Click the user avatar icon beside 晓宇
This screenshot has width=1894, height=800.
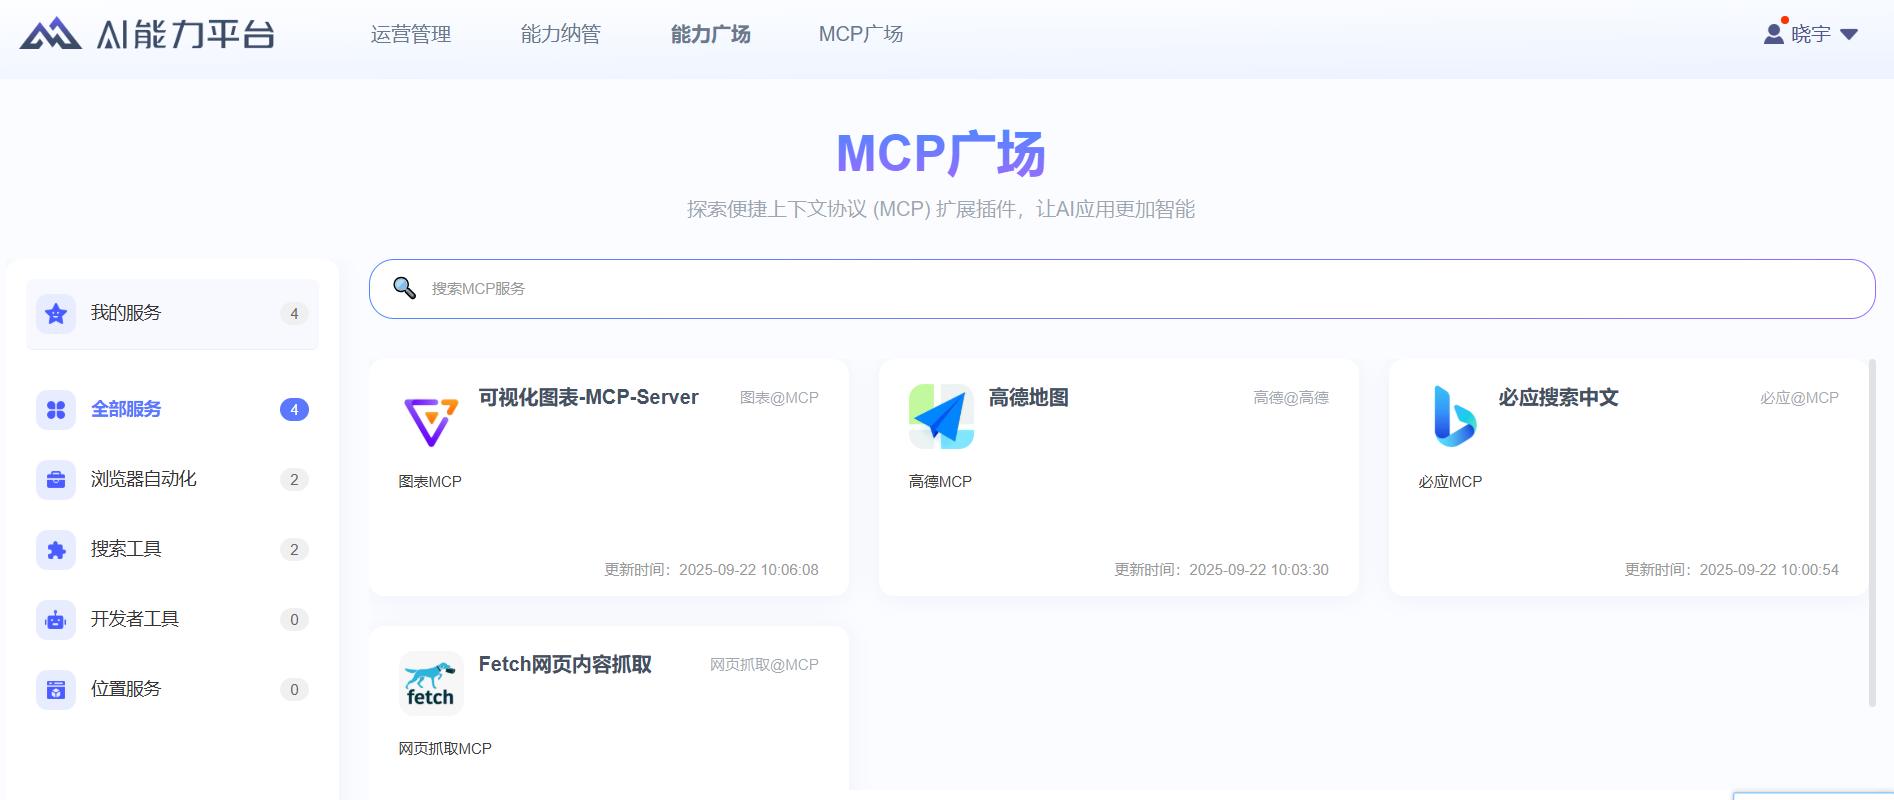tap(1774, 33)
